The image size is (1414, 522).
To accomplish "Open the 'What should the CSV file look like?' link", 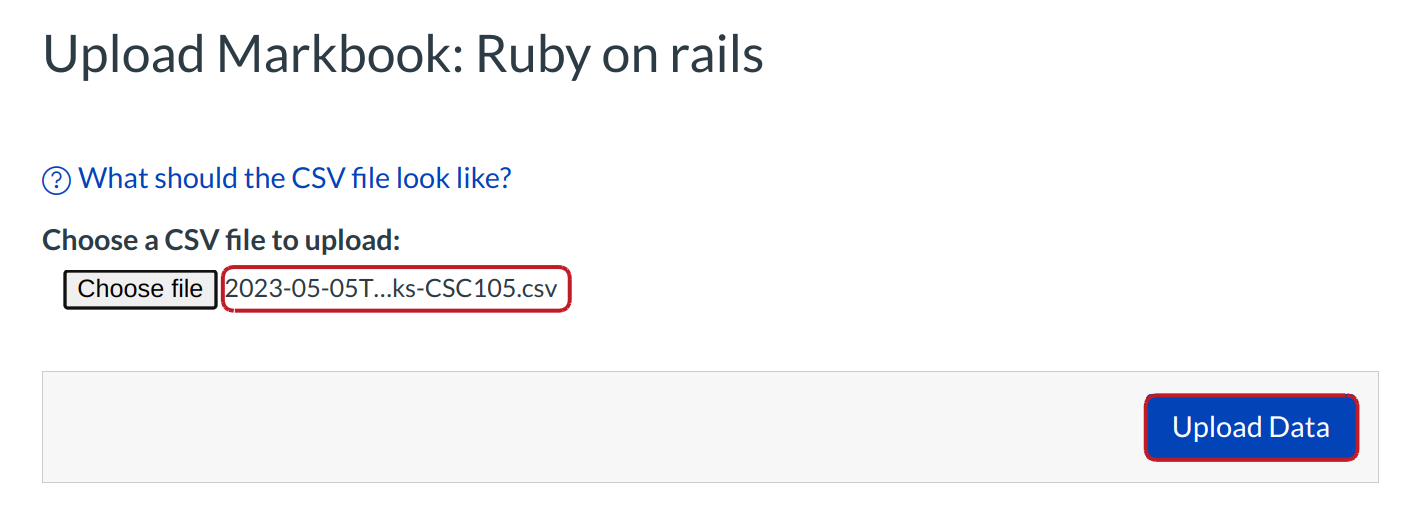I will tap(295, 178).
